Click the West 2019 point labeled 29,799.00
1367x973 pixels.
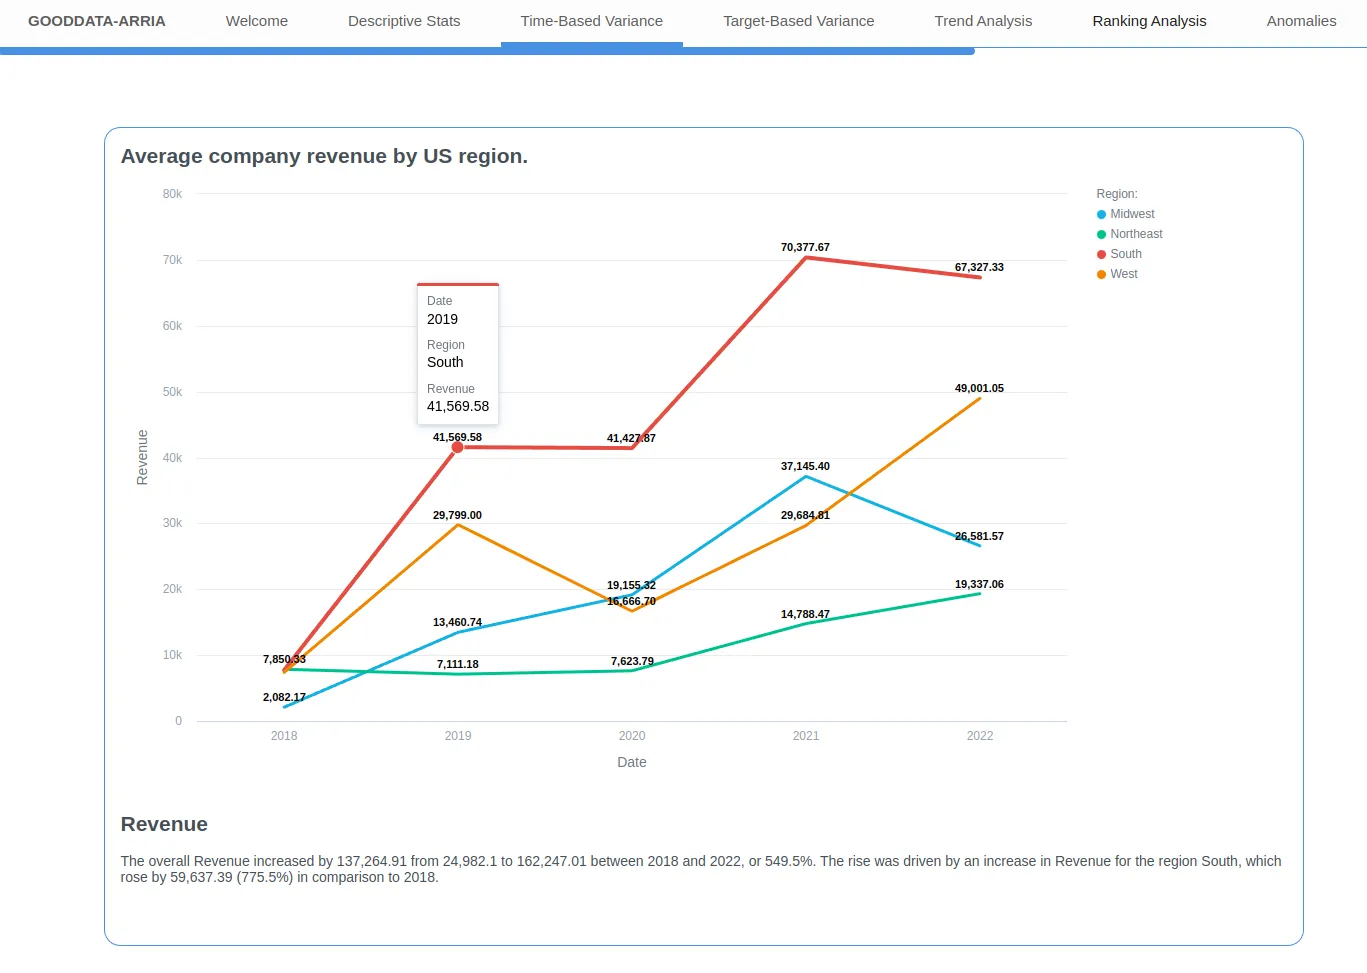point(458,525)
